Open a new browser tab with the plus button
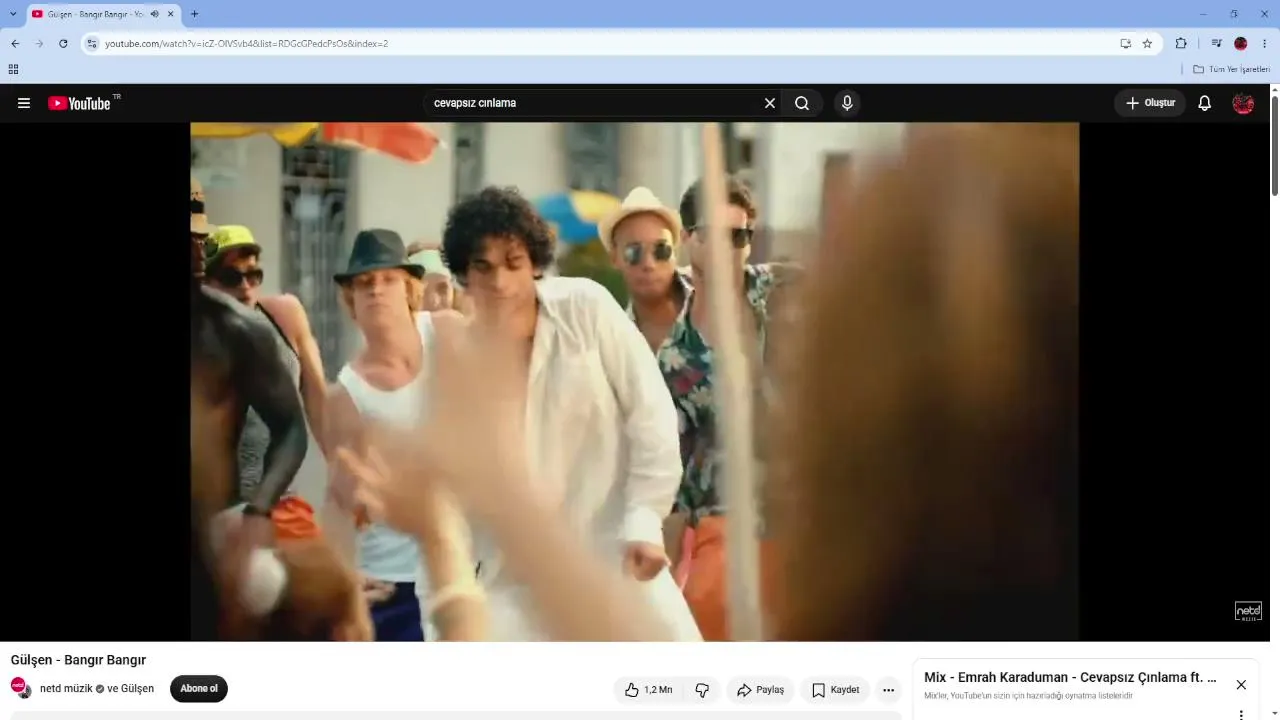This screenshot has height=720, width=1280. click(194, 14)
